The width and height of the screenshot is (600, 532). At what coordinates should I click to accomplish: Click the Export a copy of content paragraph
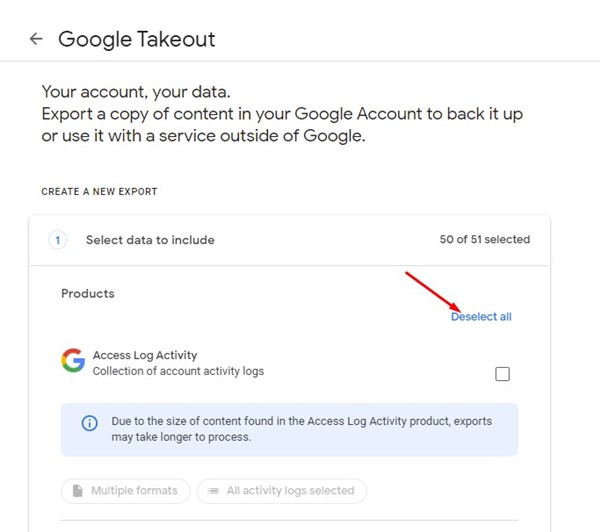282,125
